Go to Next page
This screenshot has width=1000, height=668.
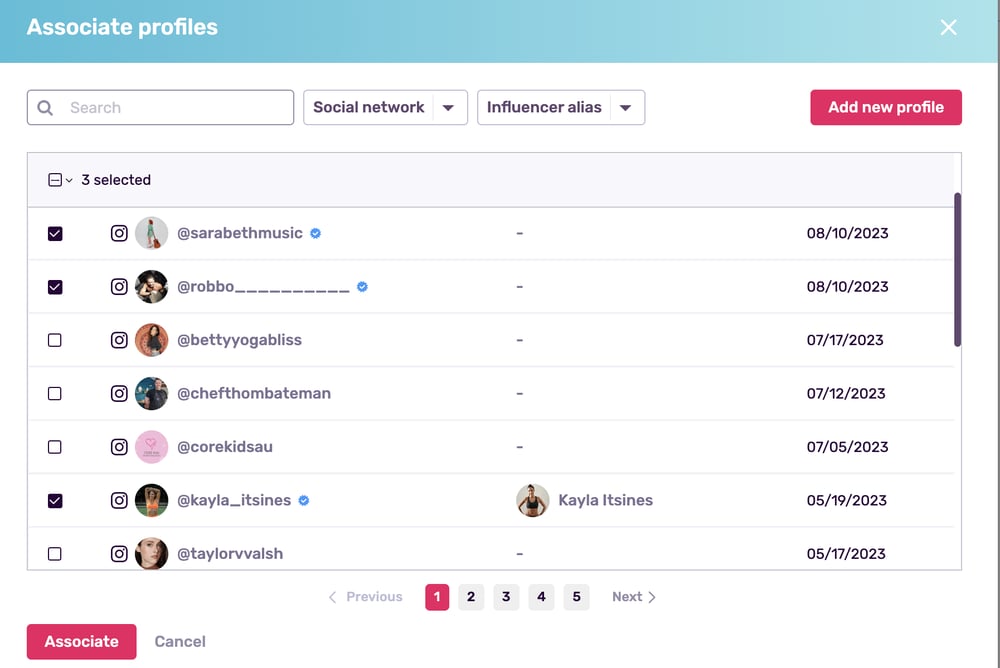click(x=634, y=597)
